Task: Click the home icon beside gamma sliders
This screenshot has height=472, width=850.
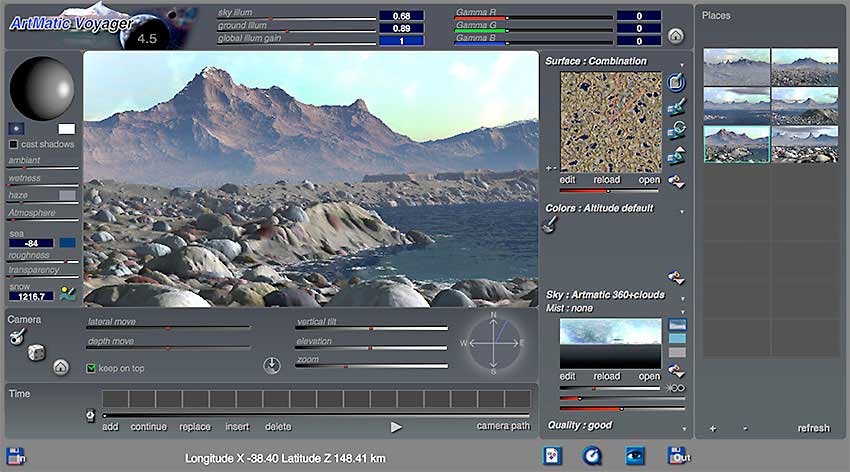Action: pos(676,36)
